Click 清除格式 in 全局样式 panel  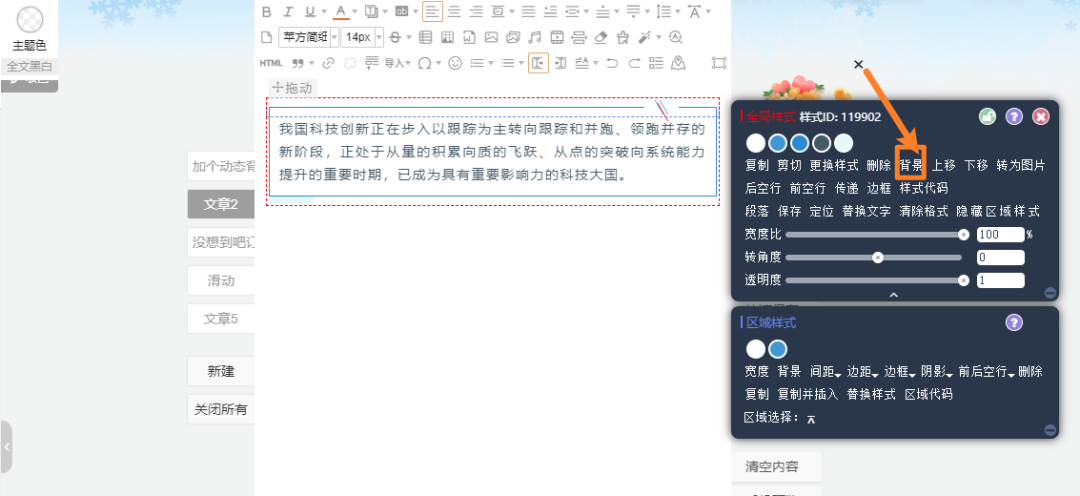point(924,211)
